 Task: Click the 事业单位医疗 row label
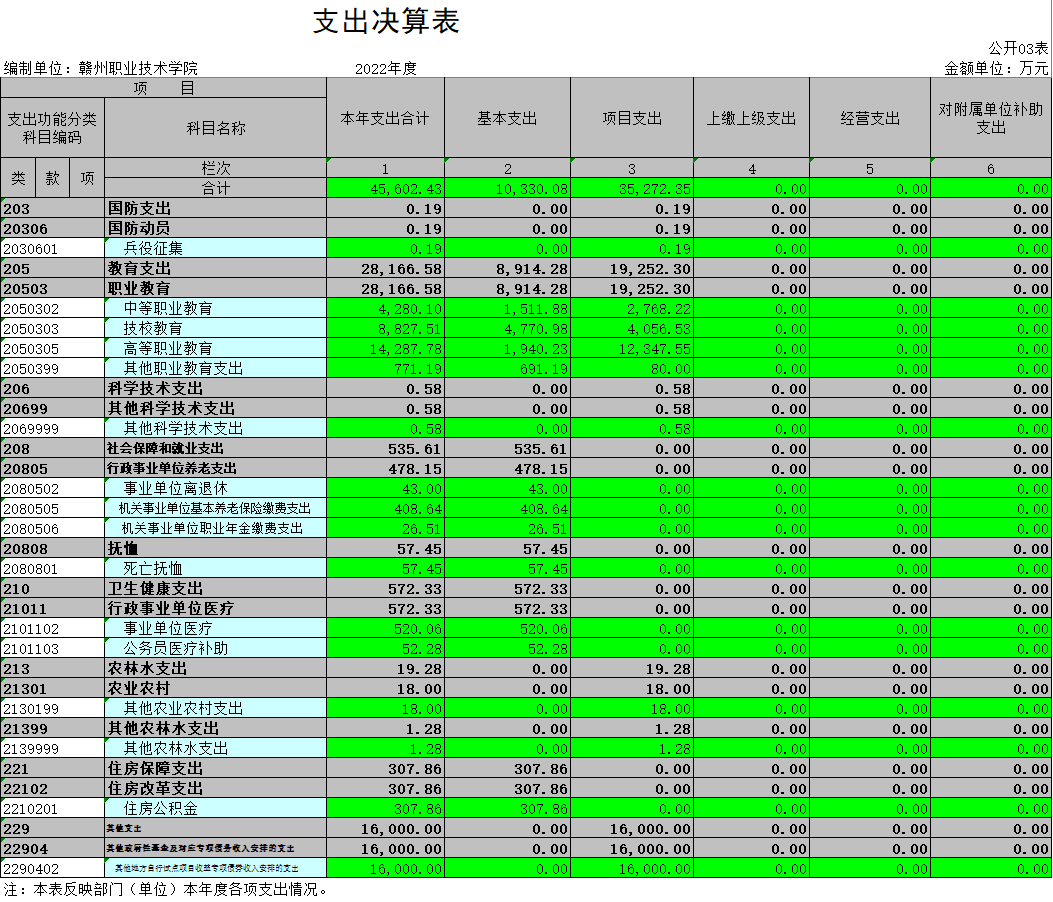[x=167, y=629]
